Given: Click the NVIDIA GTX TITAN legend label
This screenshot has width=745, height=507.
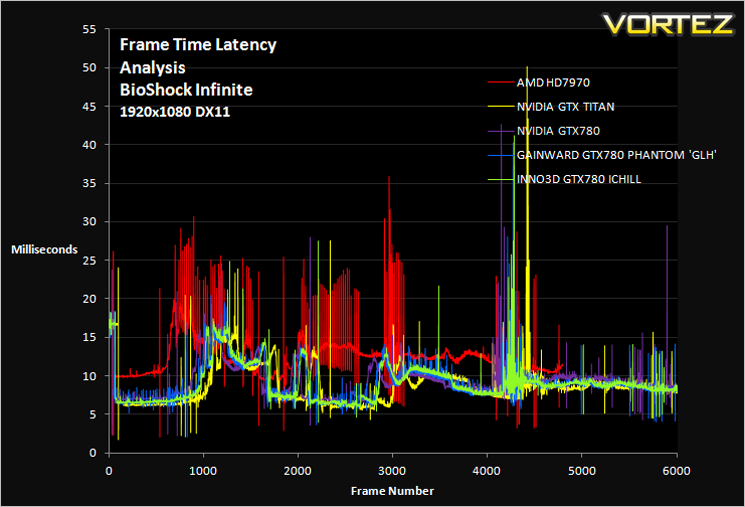Looking at the screenshot, I should [x=565, y=107].
